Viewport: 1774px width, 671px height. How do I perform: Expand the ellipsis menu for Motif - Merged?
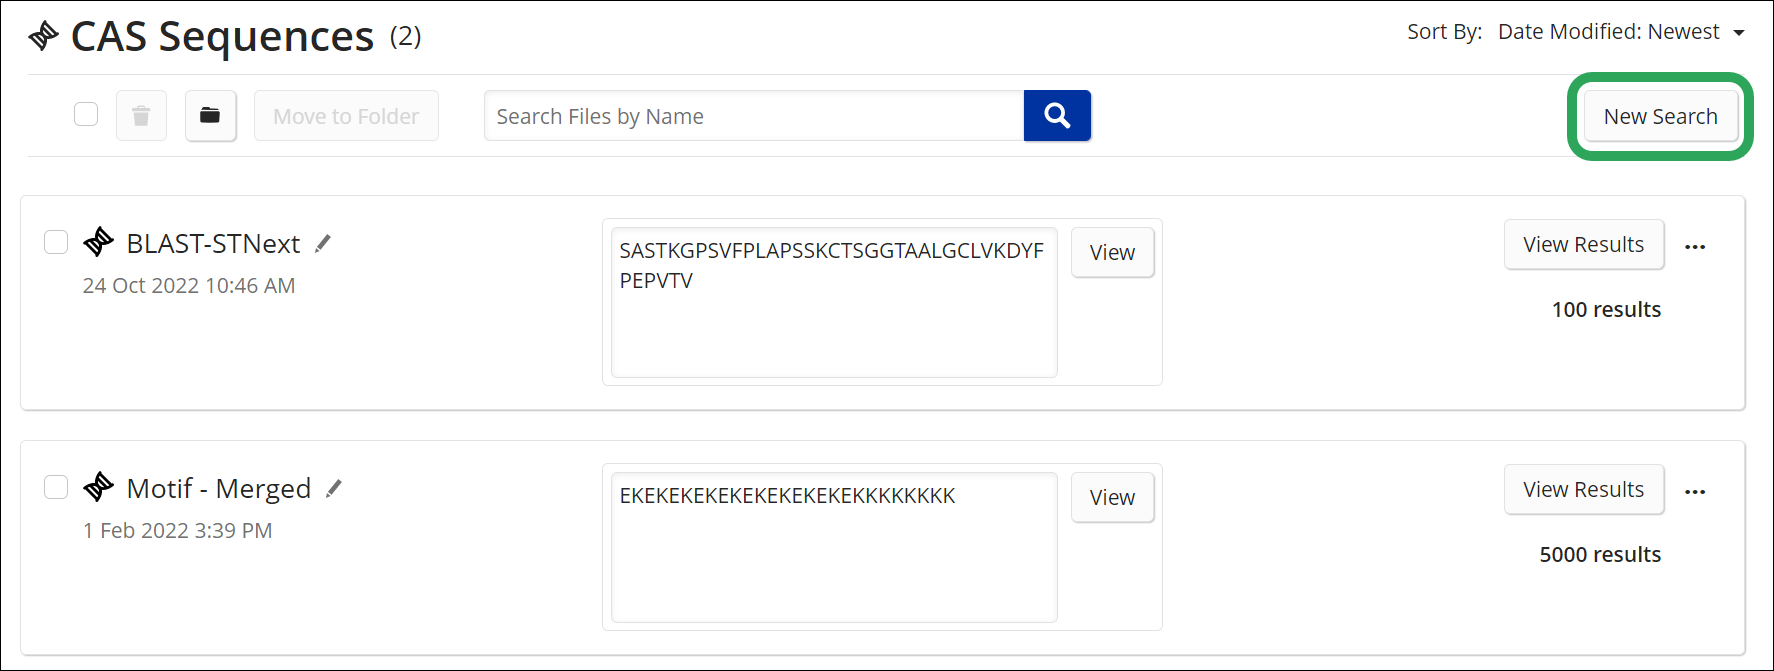tap(1695, 492)
